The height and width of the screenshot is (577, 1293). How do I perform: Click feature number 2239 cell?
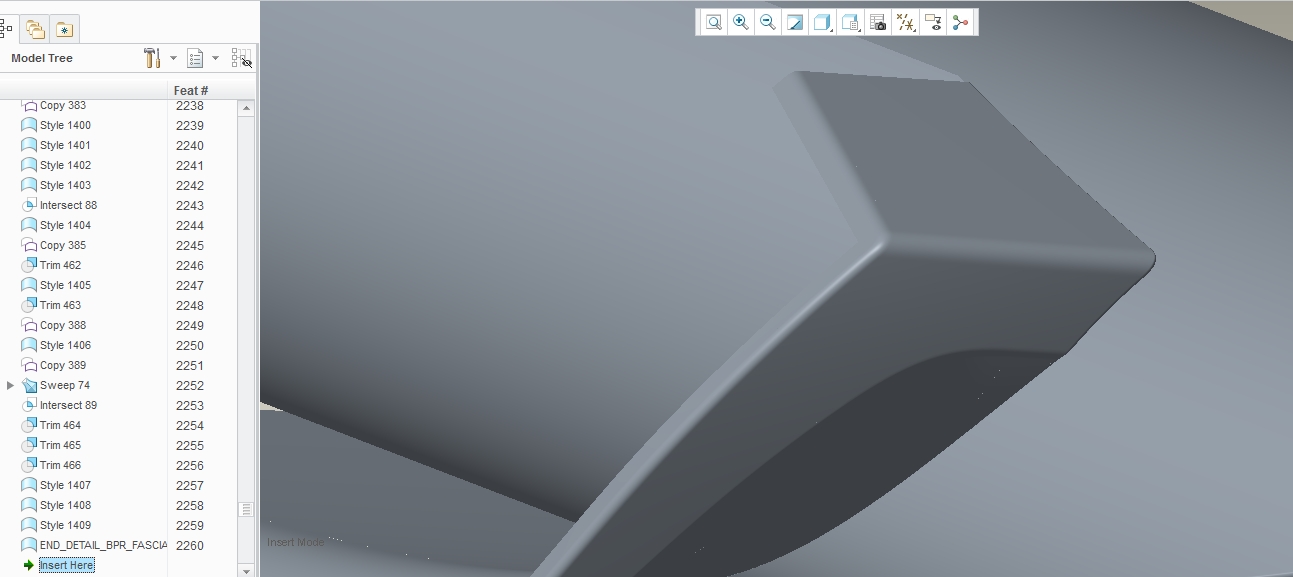pos(190,125)
